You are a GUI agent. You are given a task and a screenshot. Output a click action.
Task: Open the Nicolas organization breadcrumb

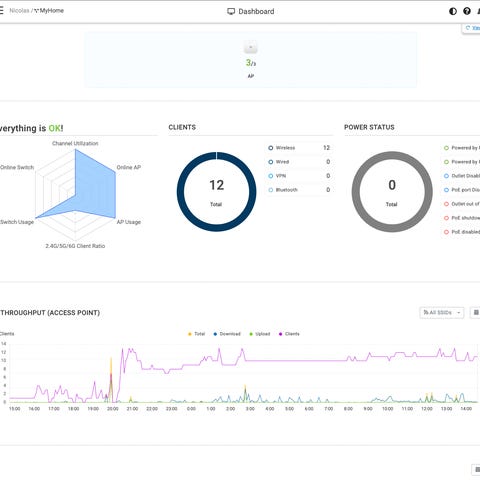point(19,11)
